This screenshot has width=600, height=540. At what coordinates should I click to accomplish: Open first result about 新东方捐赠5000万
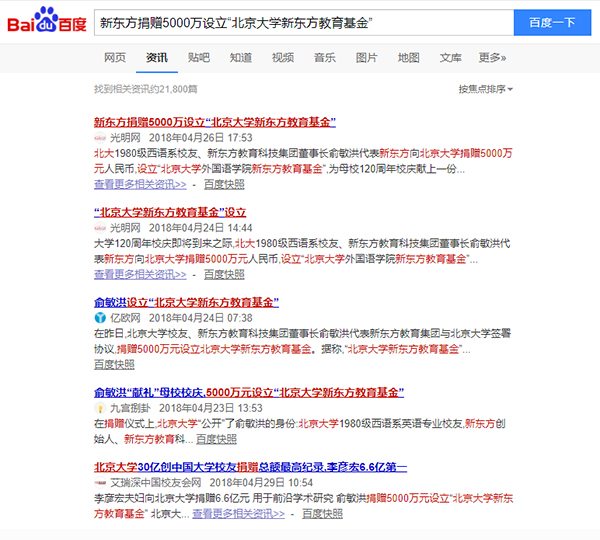point(213,122)
